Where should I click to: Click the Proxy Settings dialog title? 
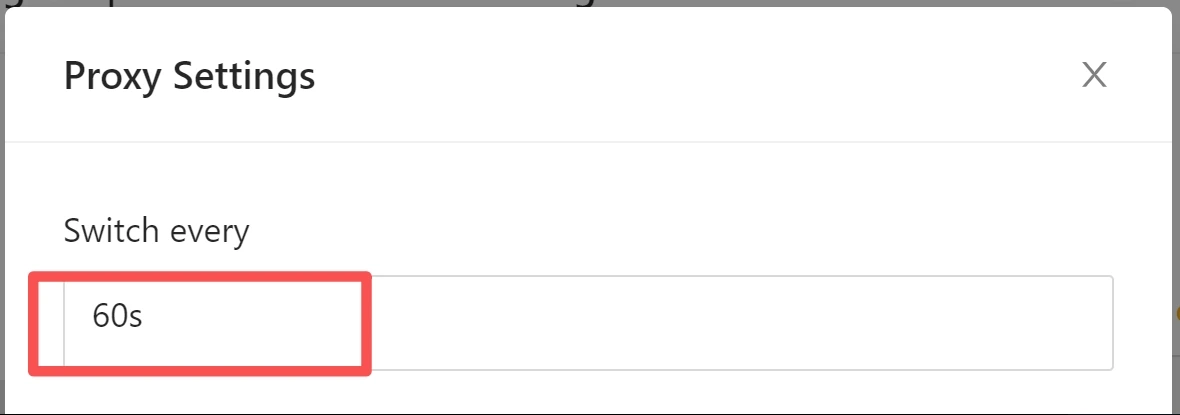pos(189,76)
